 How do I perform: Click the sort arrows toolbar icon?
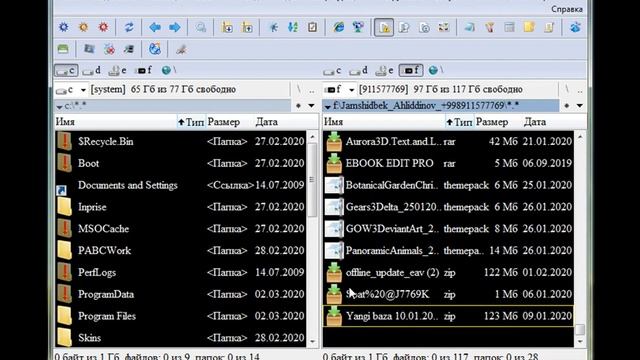[293, 27]
